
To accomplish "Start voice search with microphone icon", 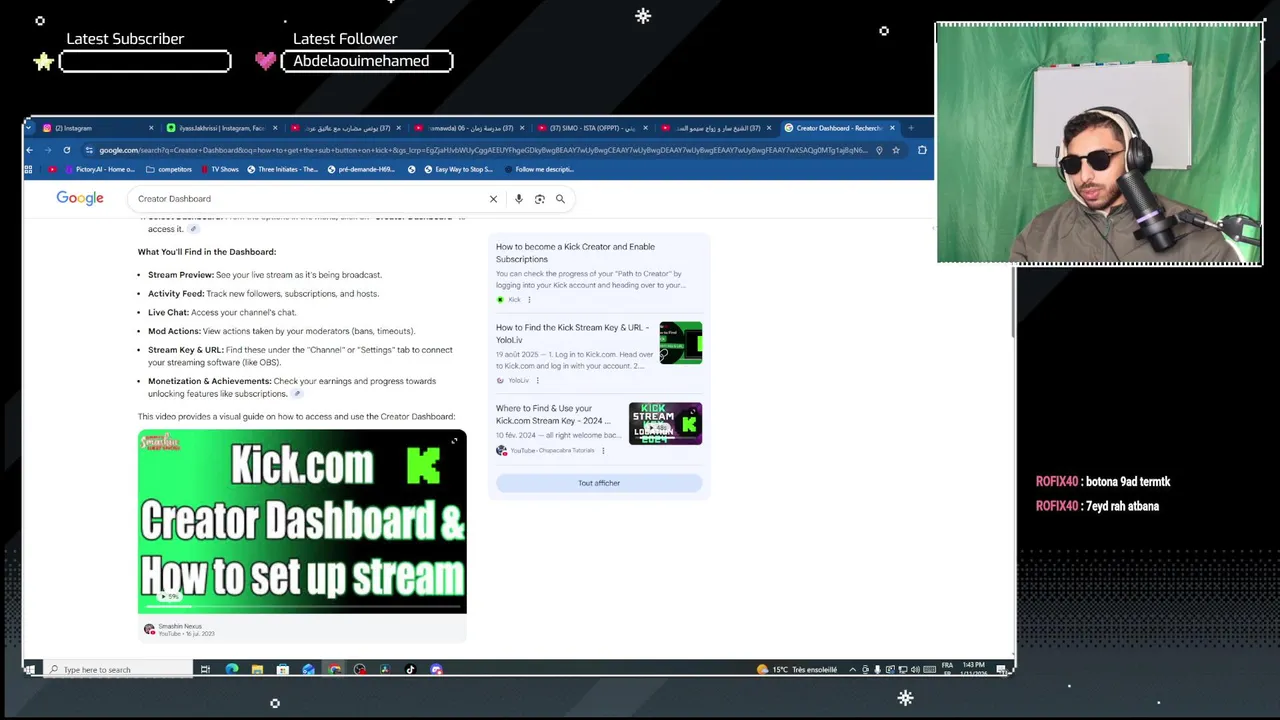I will 518,199.
